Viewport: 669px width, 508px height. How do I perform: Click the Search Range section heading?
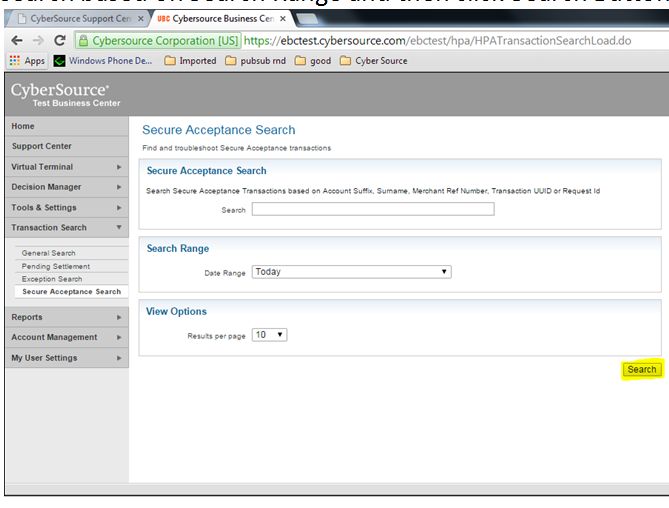pos(178,249)
